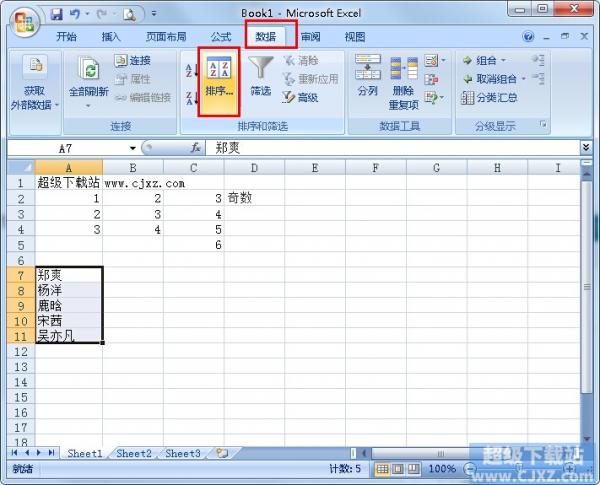Viewport: 600px width, 485px height.
Task: Click 重新应用 reapply filter
Action: tap(311, 79)
